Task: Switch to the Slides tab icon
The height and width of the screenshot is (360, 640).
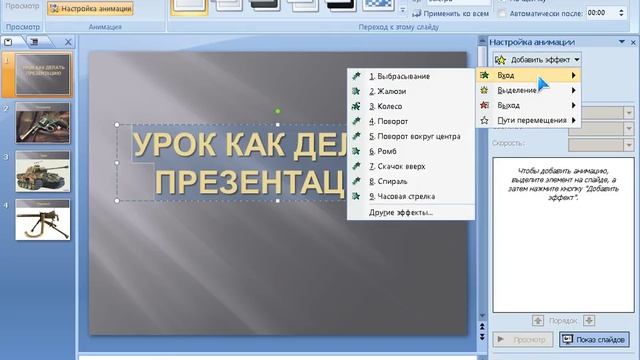Action: click(9, 42)
